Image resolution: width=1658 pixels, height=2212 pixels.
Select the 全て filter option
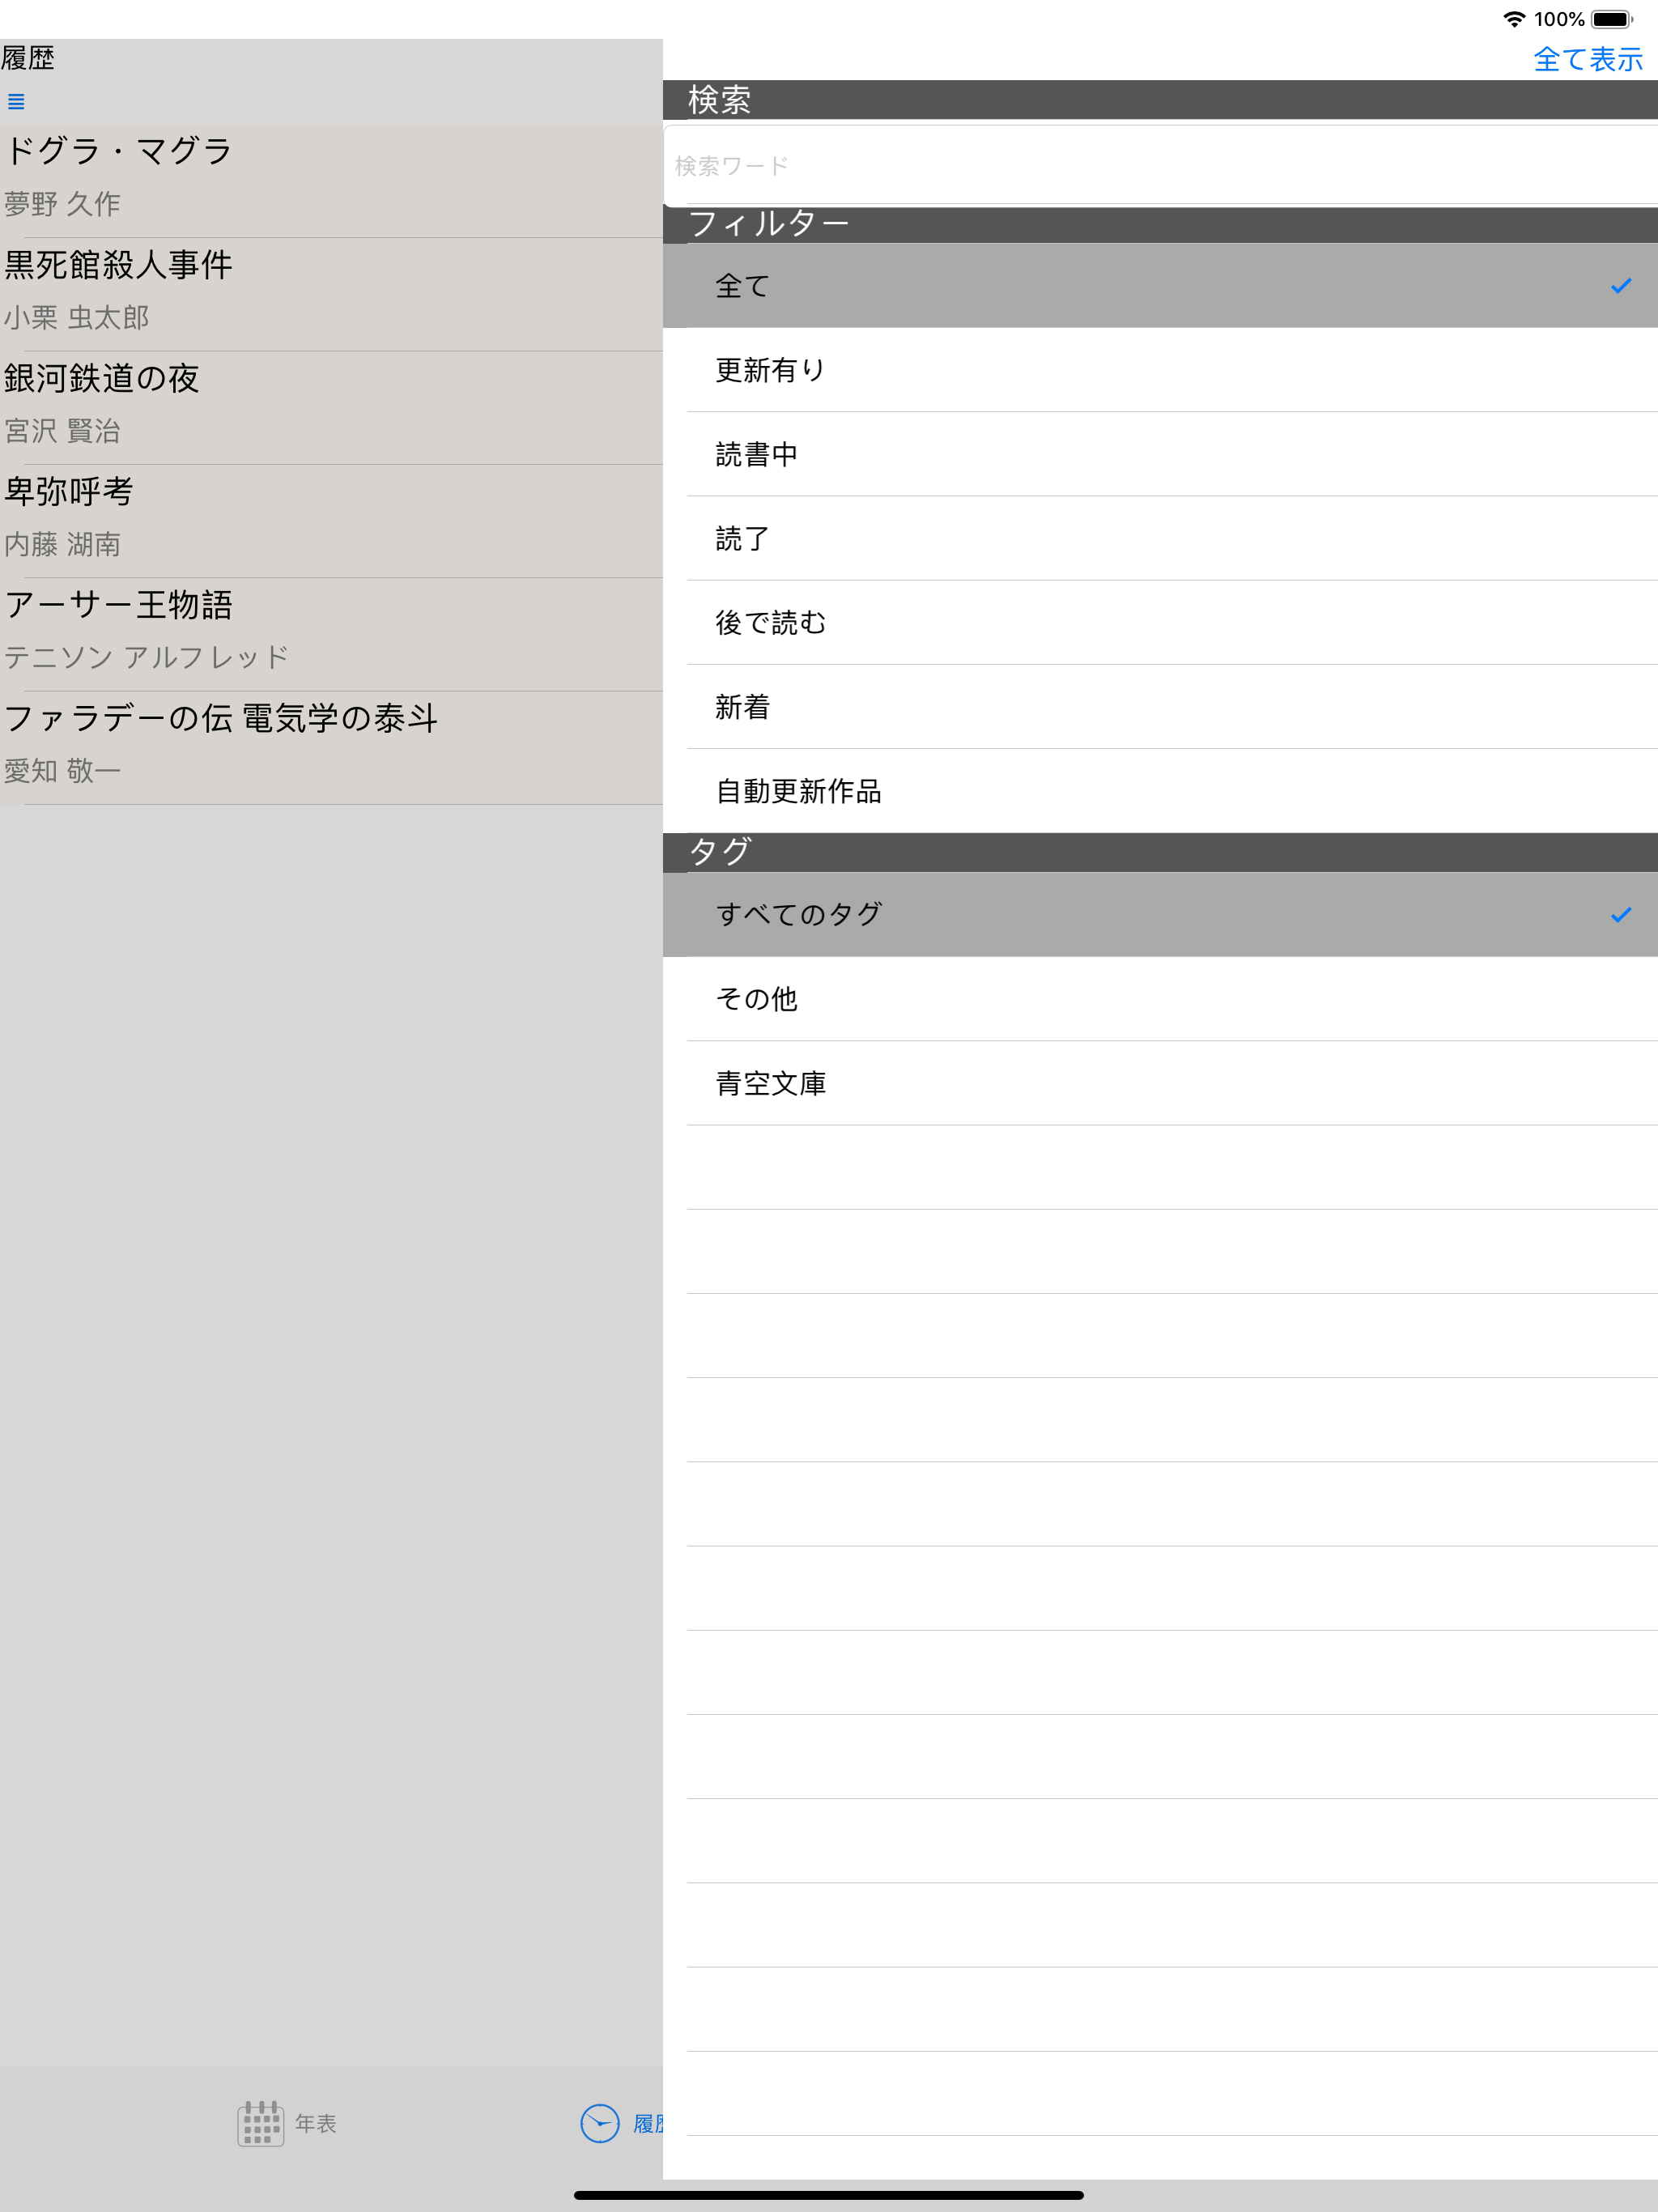1160,286
